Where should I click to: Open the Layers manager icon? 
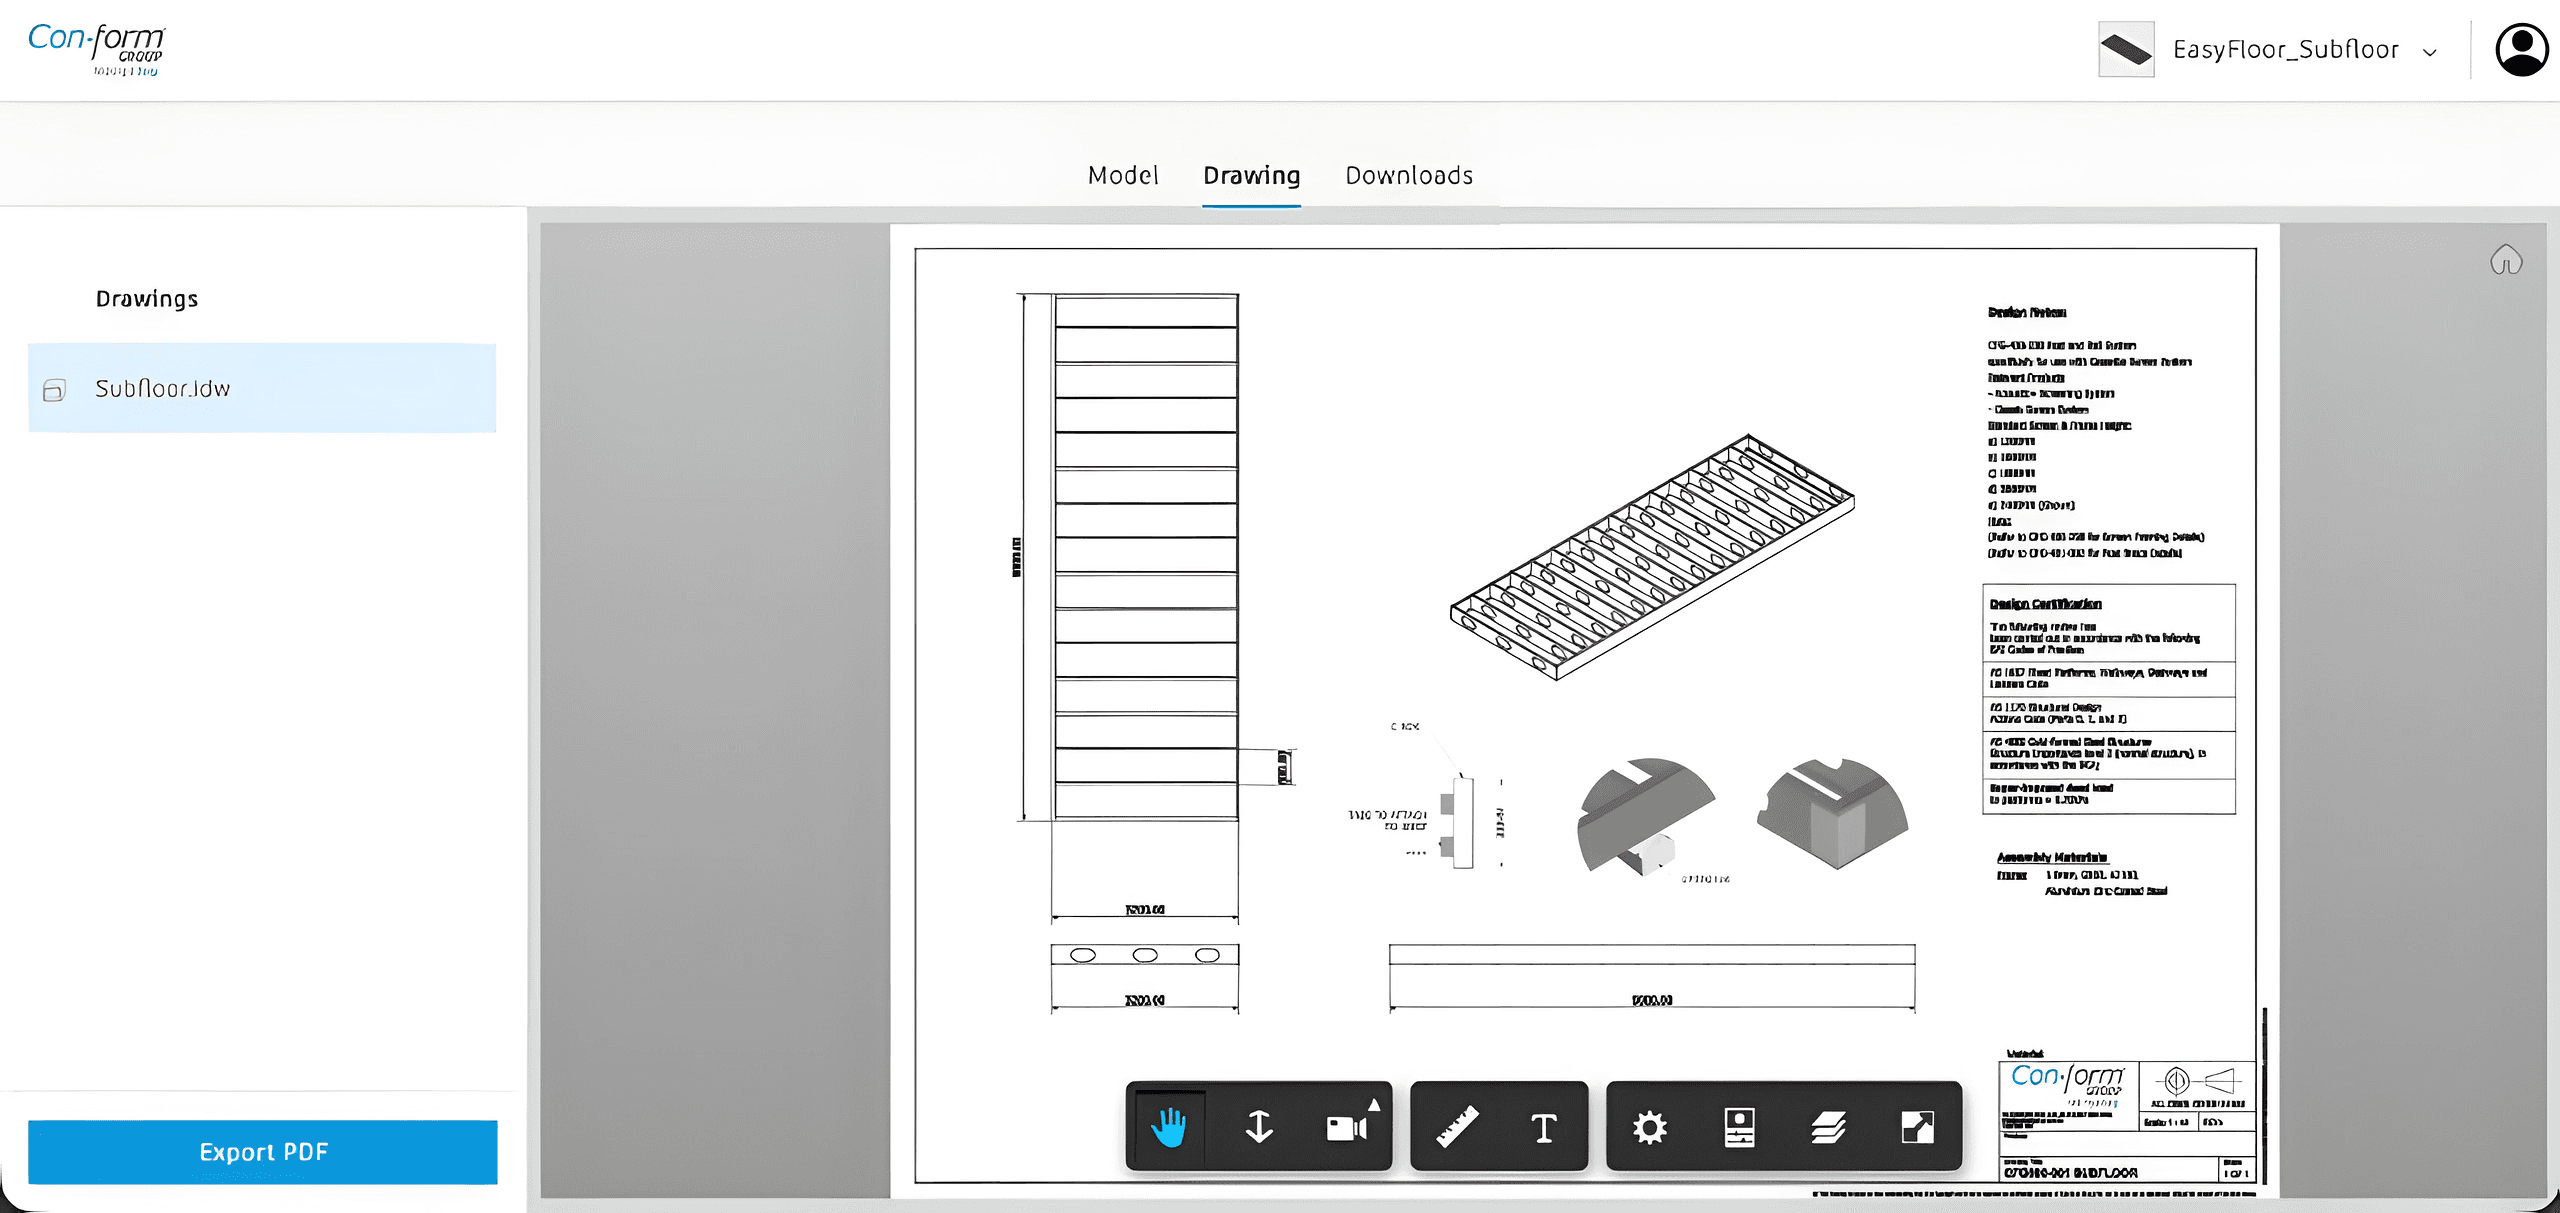pos(1829,1127)
